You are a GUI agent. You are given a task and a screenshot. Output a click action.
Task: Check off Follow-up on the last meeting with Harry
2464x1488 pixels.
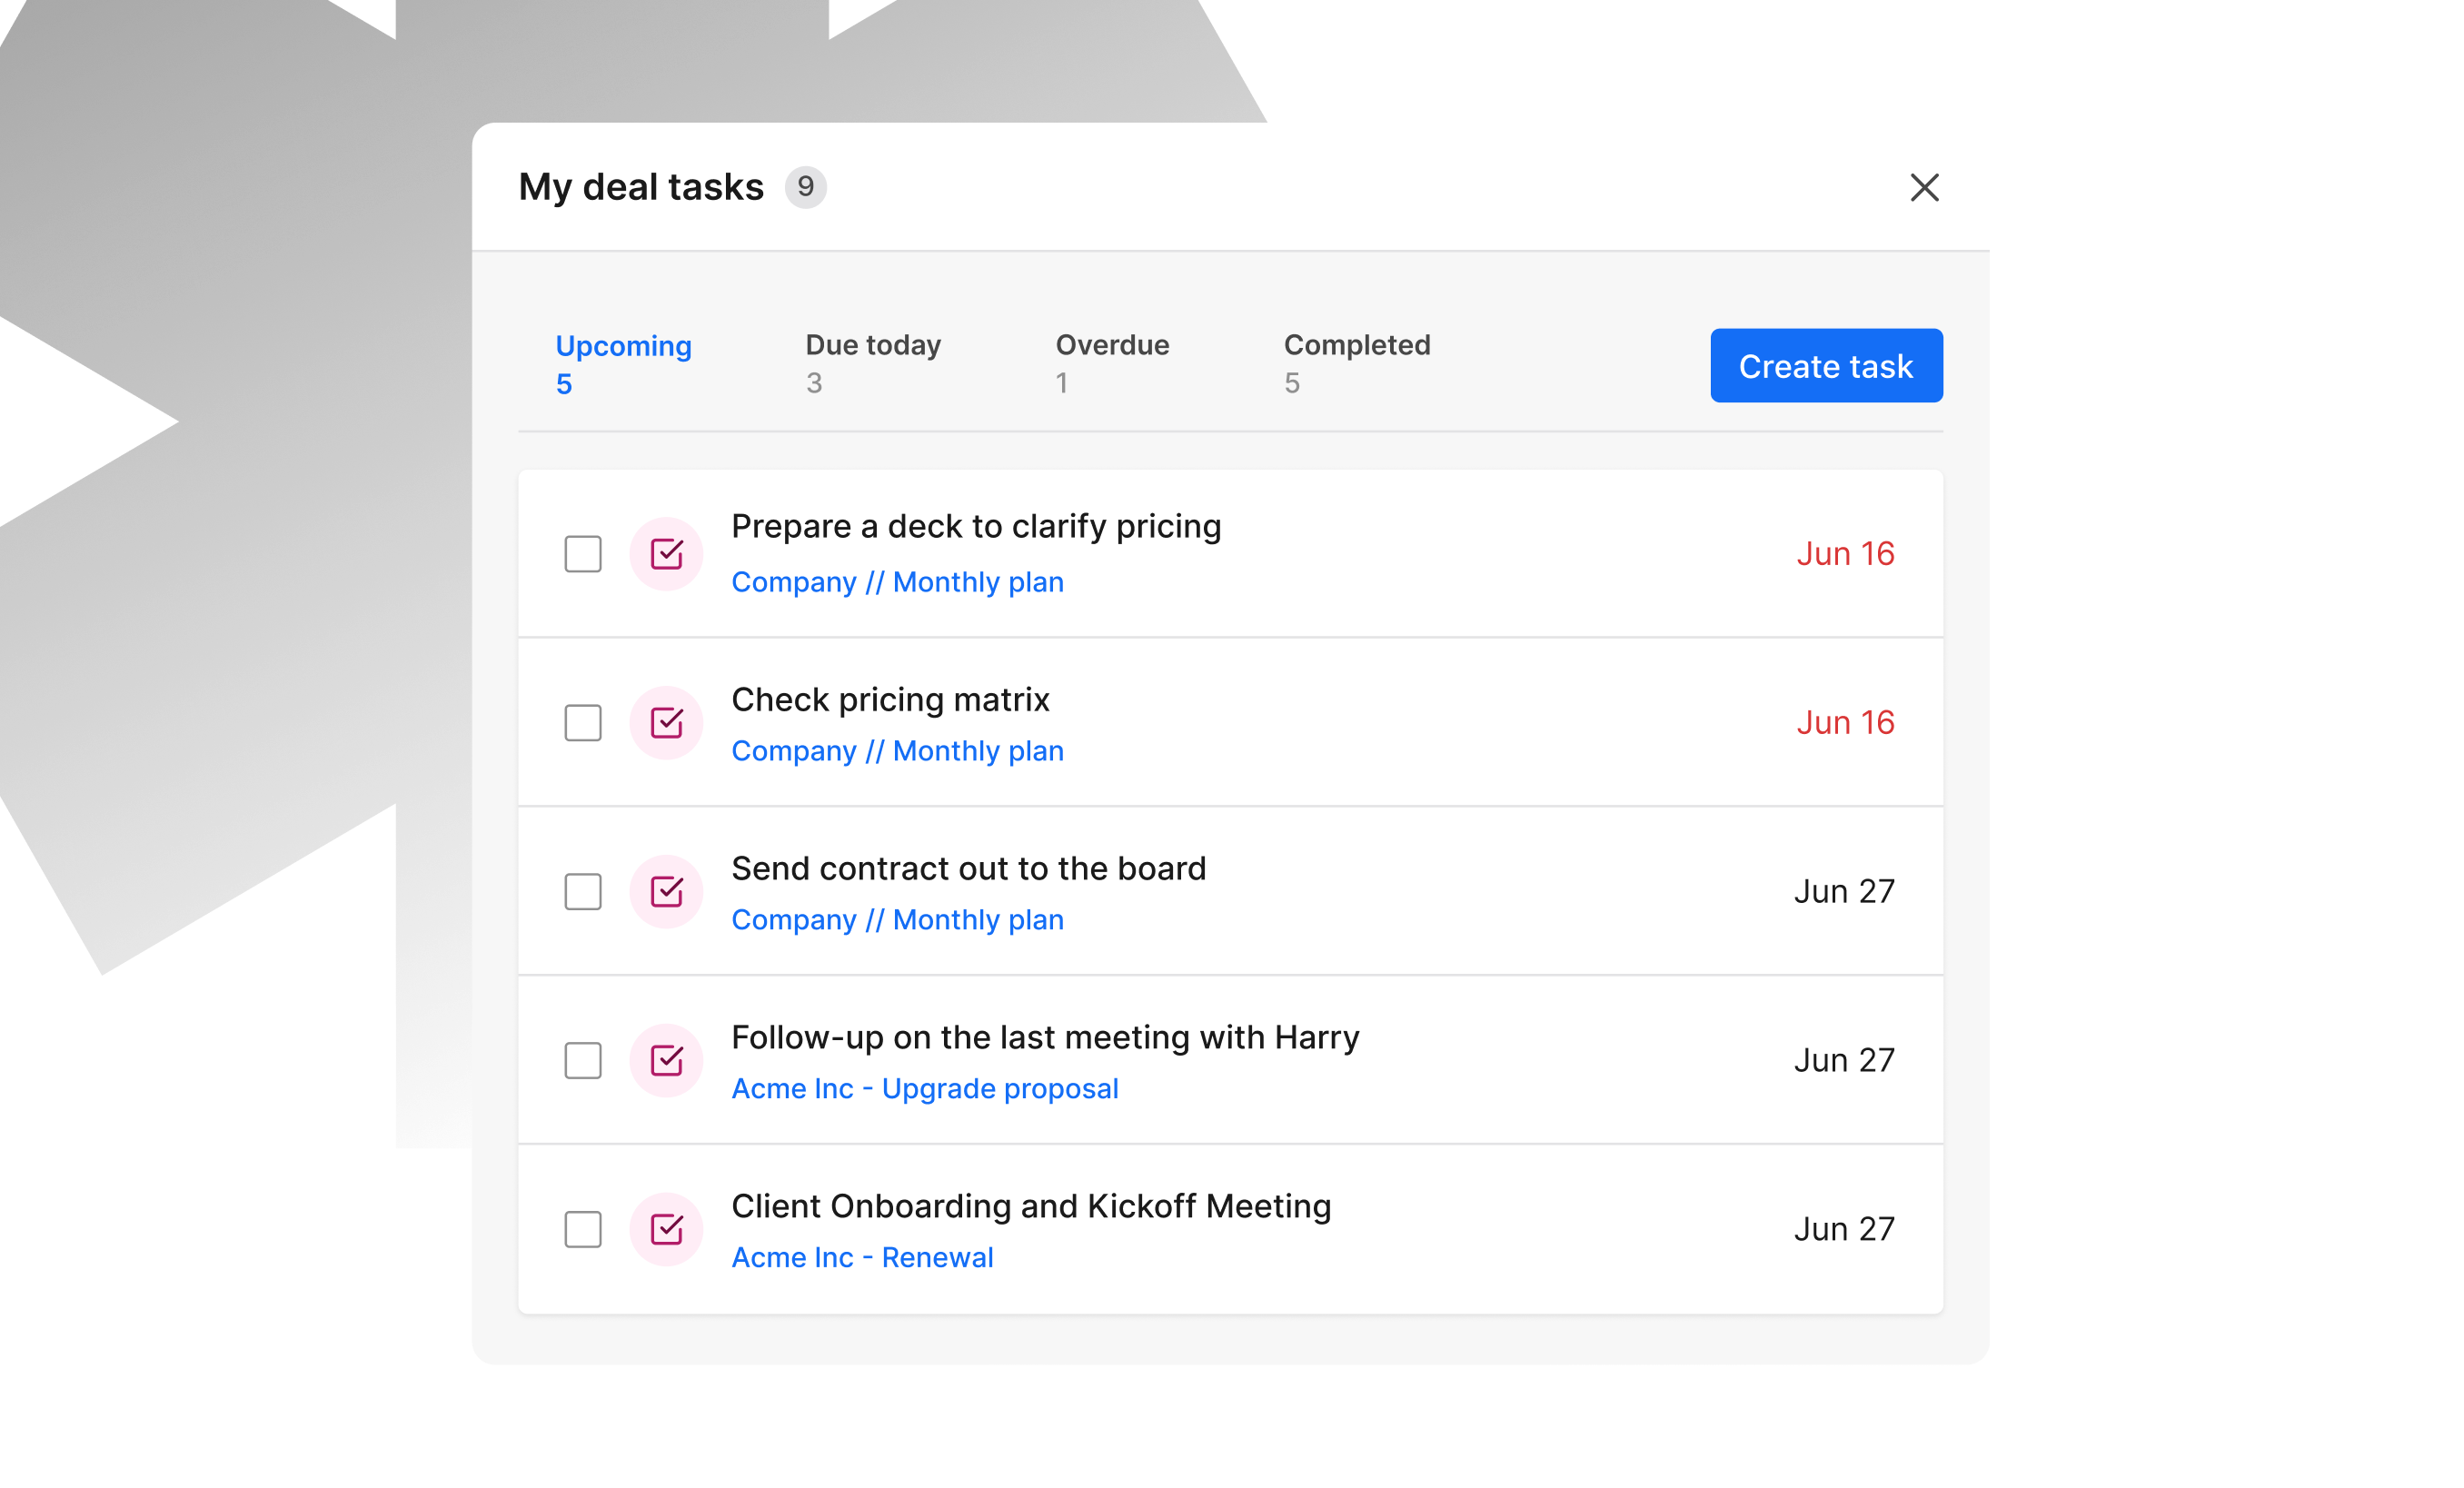click(583, 1060)
